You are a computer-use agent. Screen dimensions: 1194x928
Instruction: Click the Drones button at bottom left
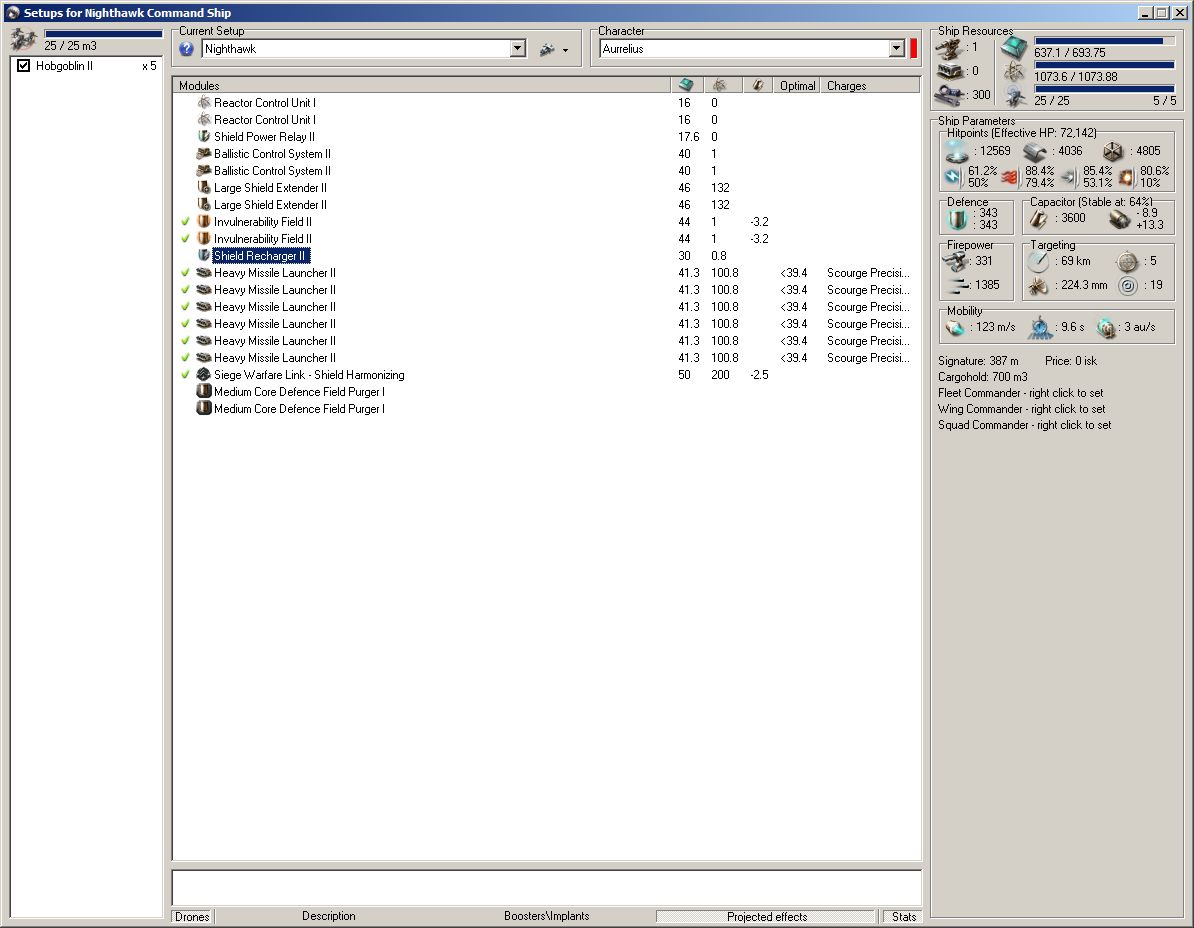click(x=192, y=916)
